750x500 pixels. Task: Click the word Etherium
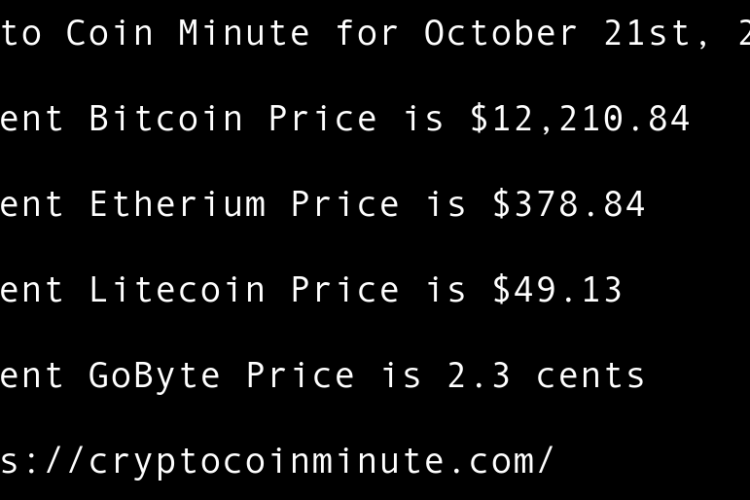coord(178,205)
